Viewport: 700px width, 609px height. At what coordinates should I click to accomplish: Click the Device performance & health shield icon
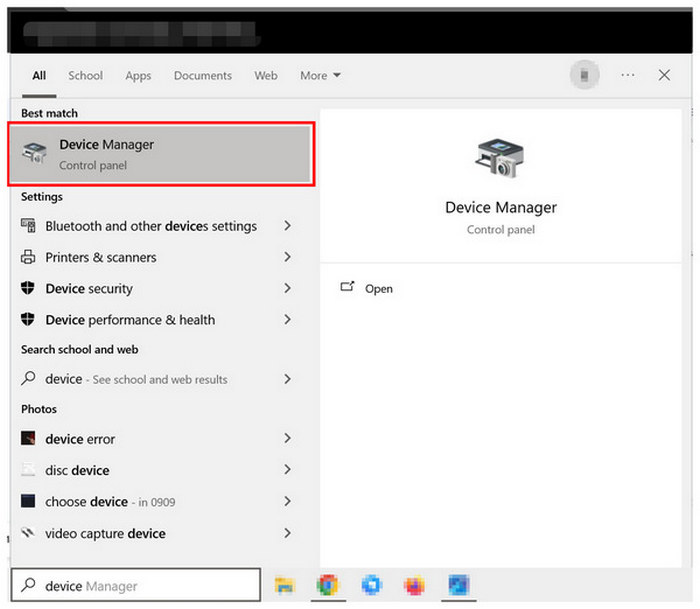pyautogui.click(x=29, y=320)
